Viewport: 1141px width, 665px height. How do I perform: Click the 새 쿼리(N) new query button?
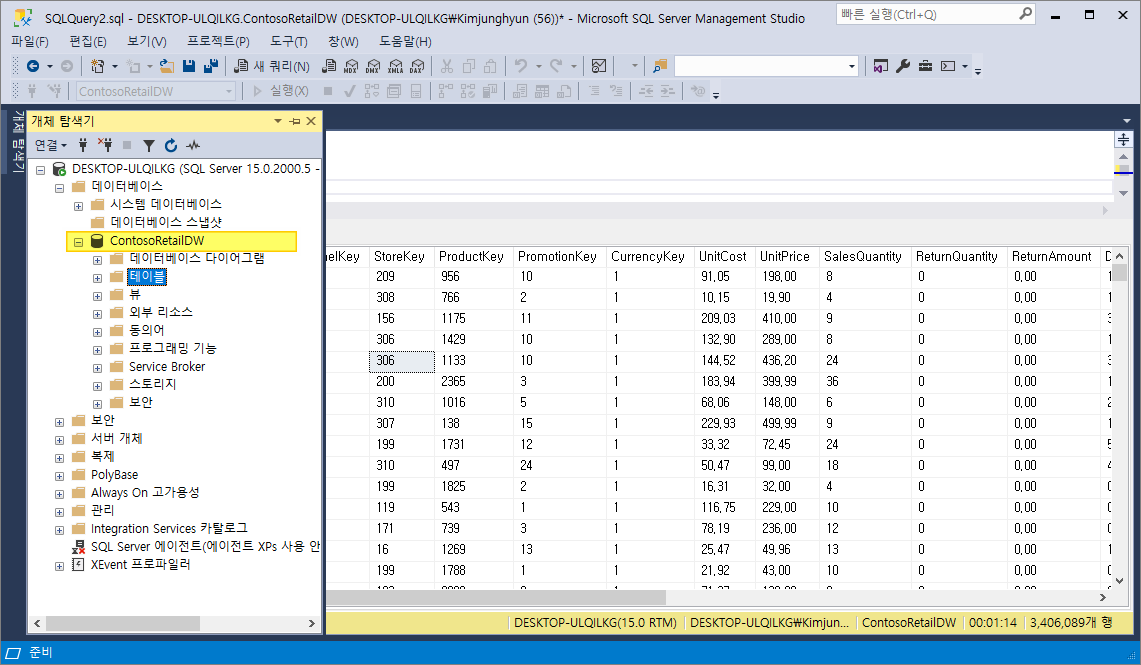[272, 66]
